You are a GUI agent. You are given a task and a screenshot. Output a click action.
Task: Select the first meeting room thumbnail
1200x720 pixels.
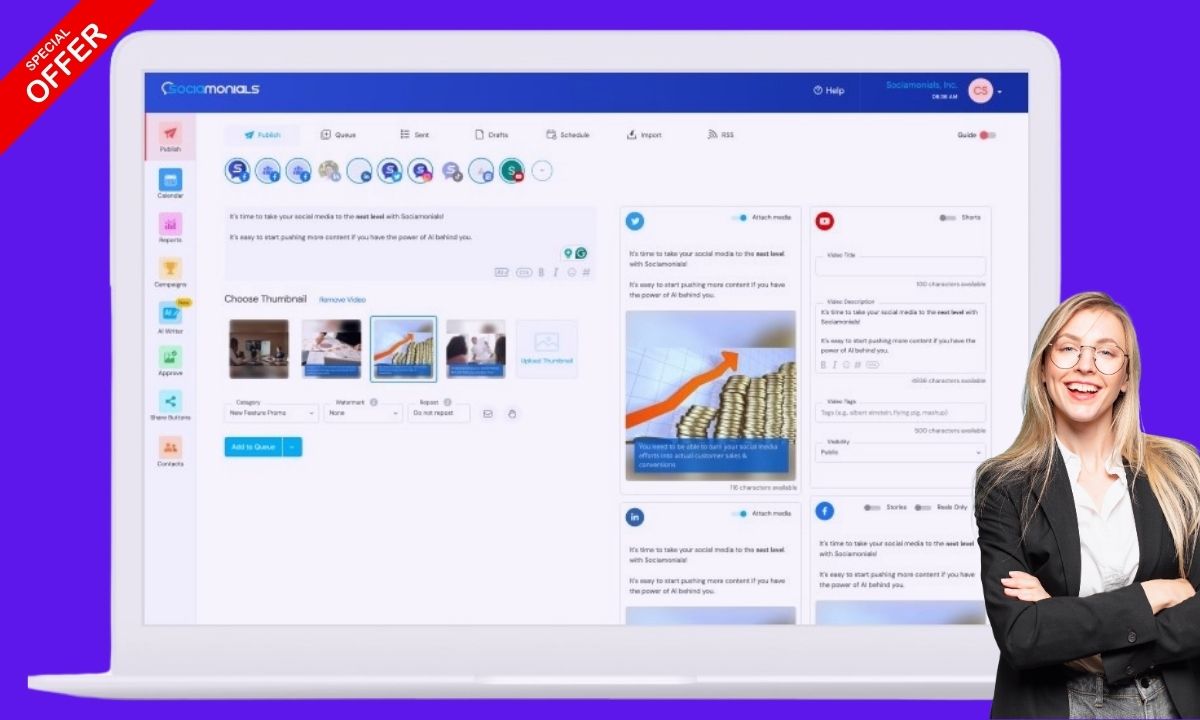259,349
